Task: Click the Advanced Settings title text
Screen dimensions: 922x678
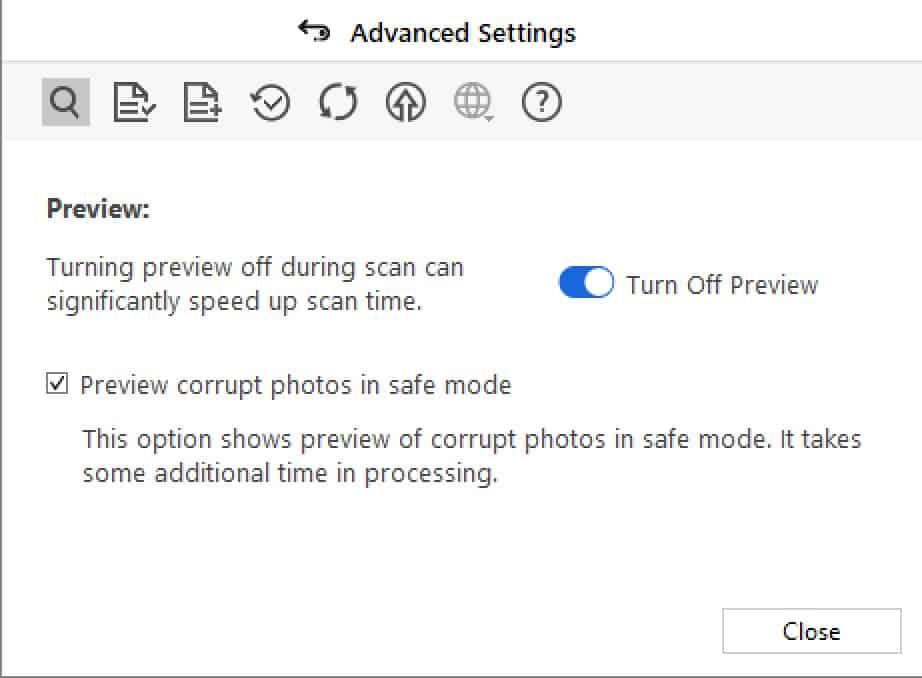Action: [x=463, y=33]
